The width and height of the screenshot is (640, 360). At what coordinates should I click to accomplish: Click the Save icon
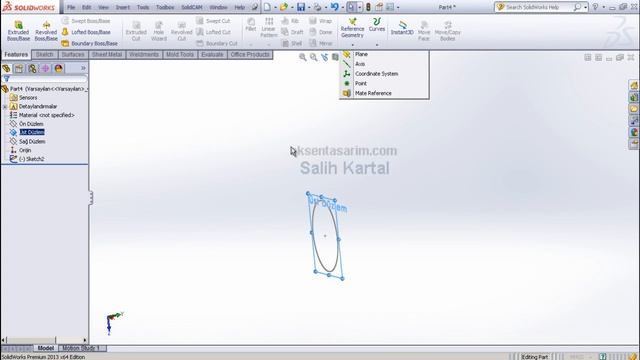[x=301, y=7]
